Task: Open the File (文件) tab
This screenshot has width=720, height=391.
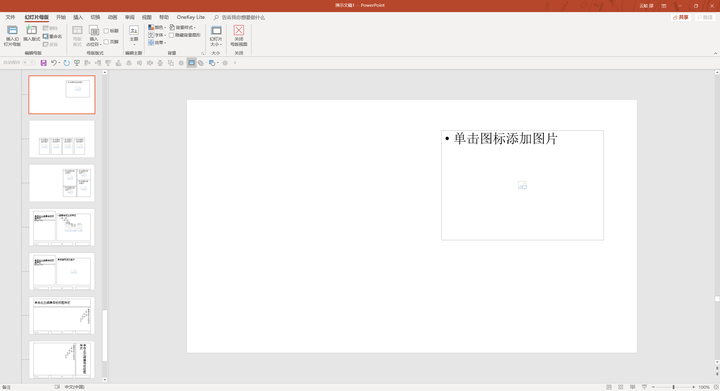Action: (x=10, y=17)
